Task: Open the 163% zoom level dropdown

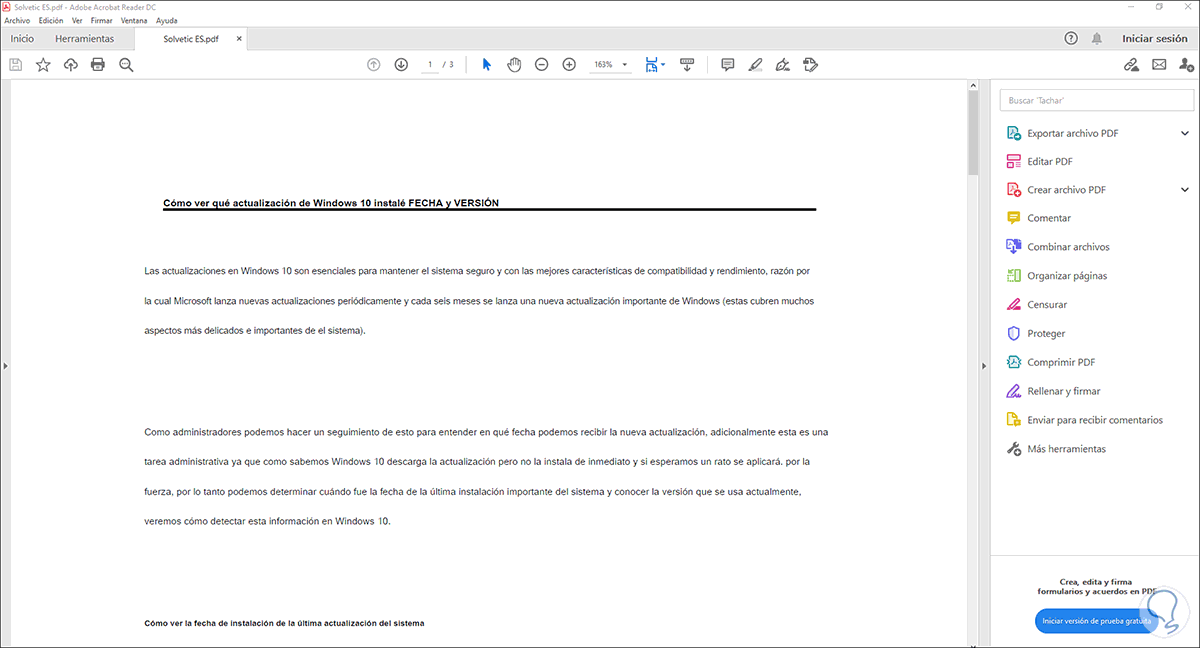Action: pos(610,65)
